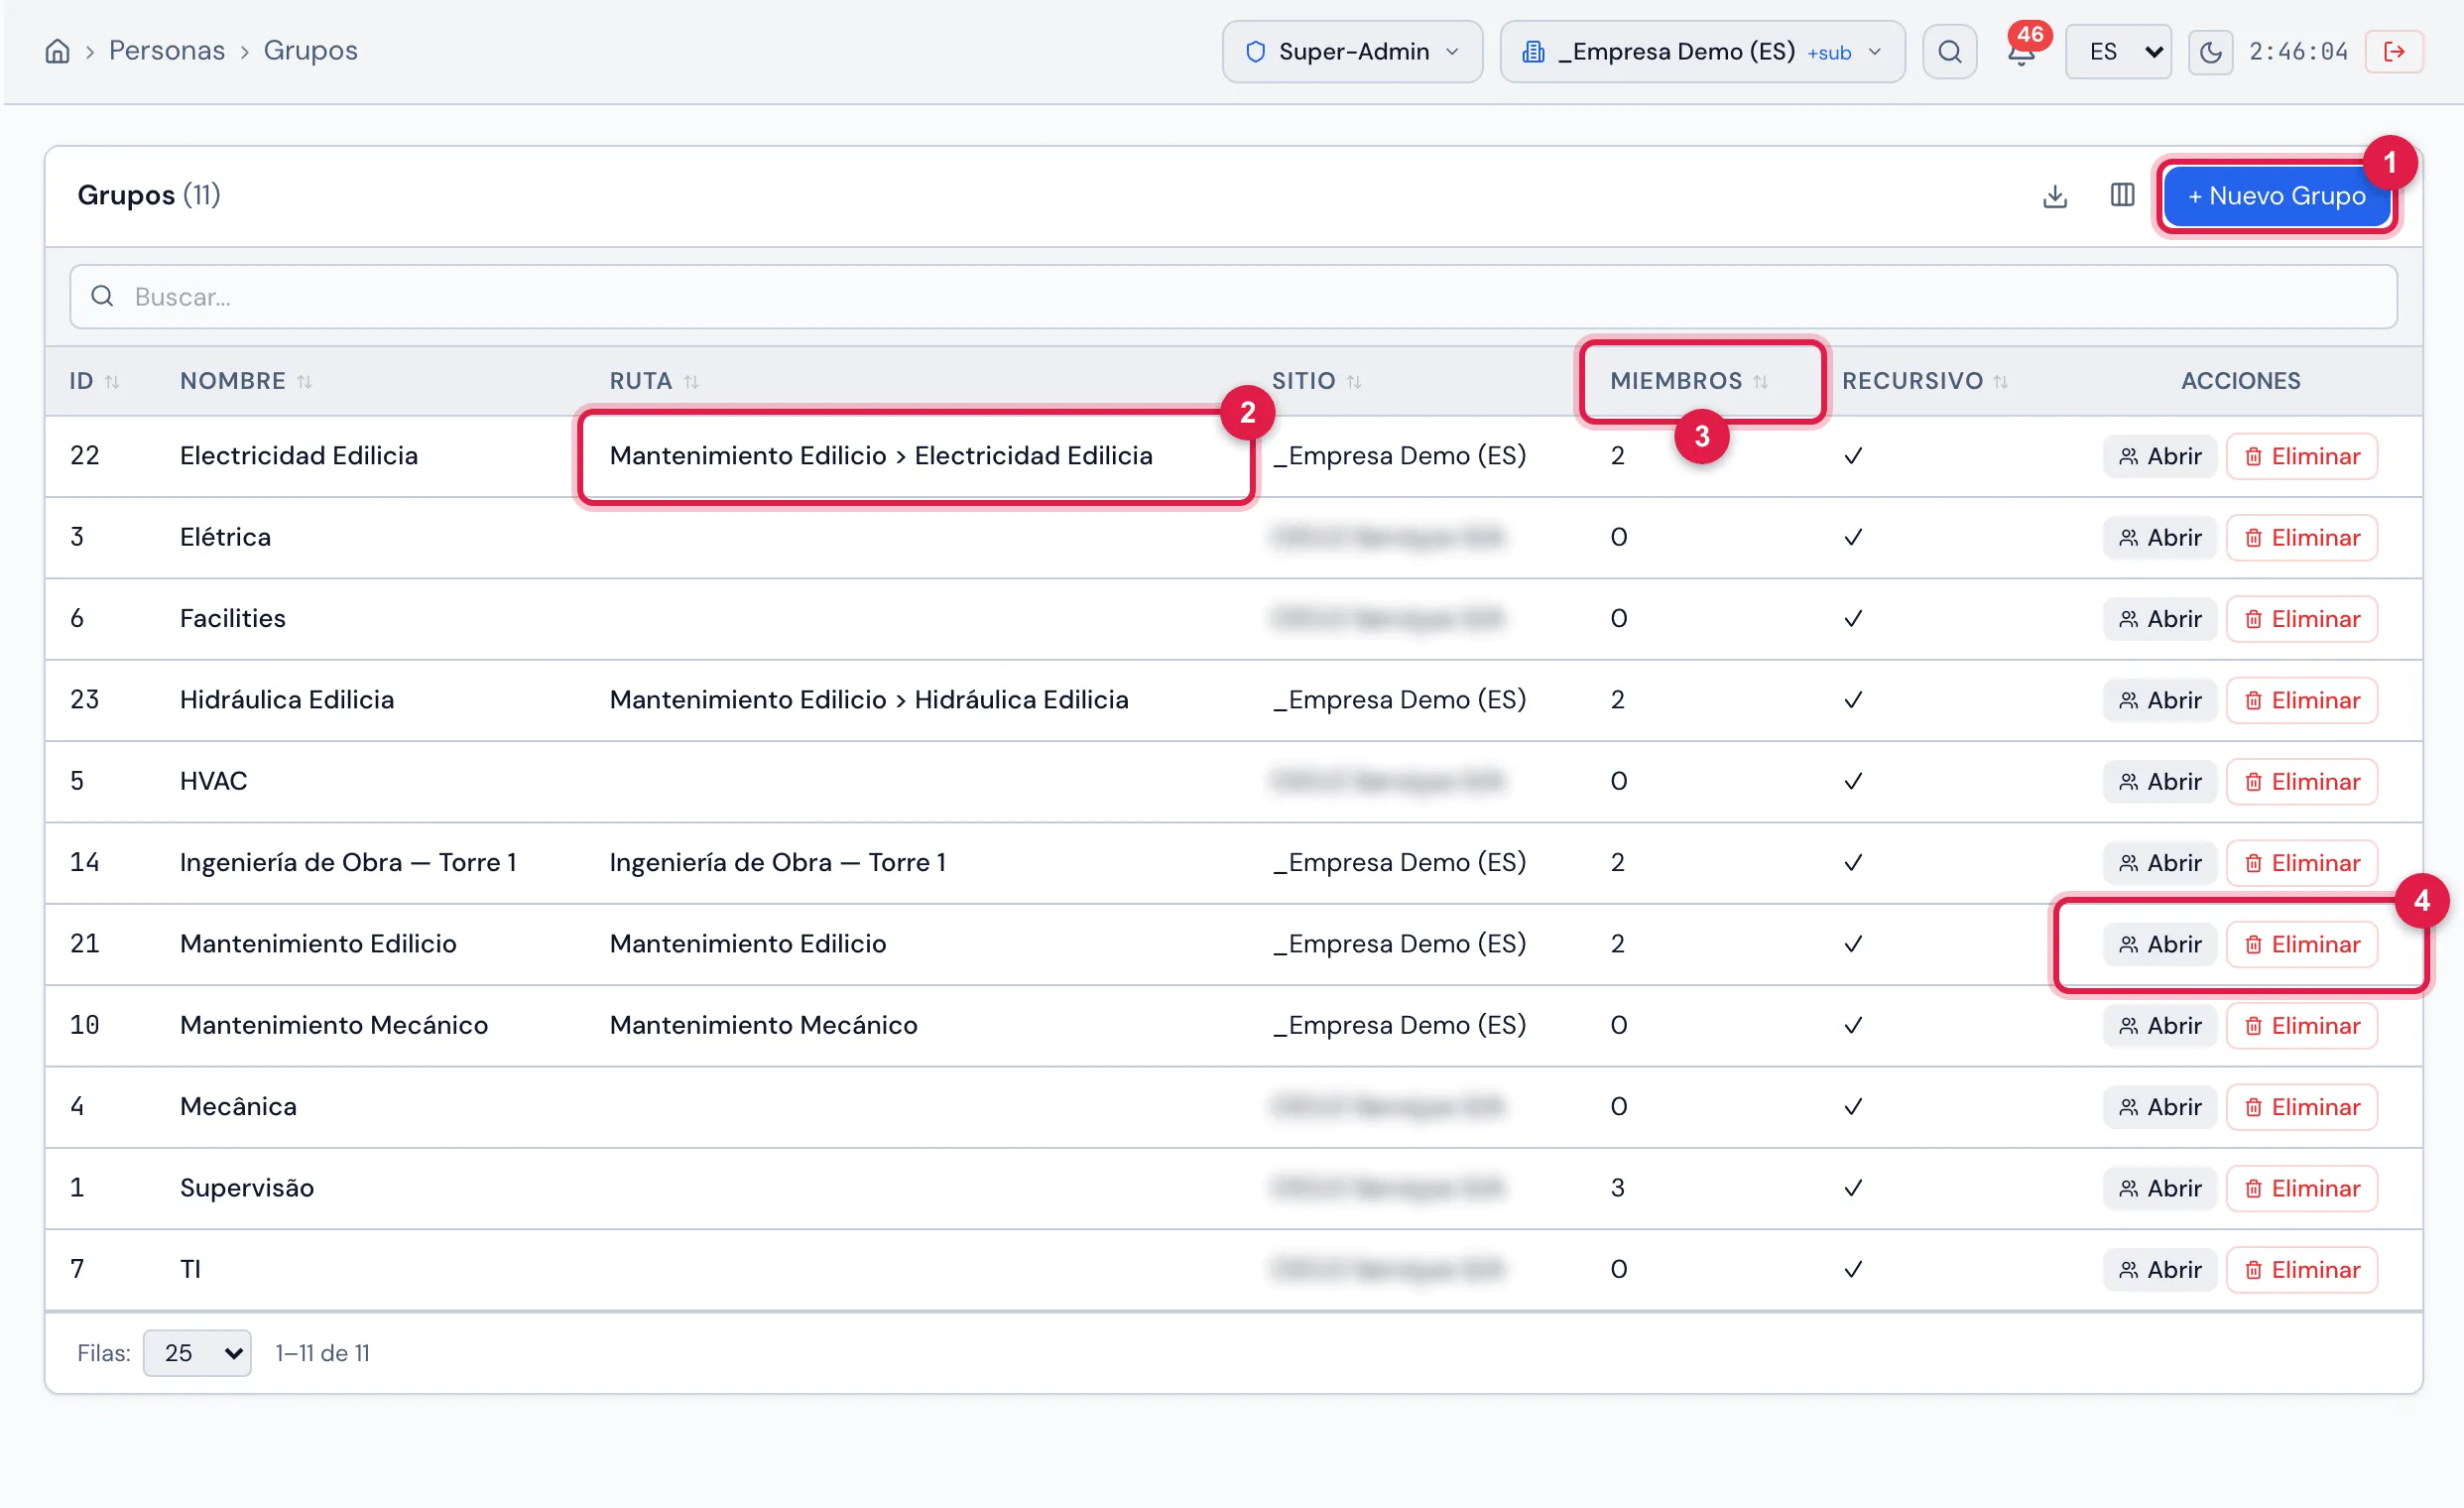Sort by Ruta column arrows
The height and width of the screenshot is (1508, 2464).
(691, 381)
